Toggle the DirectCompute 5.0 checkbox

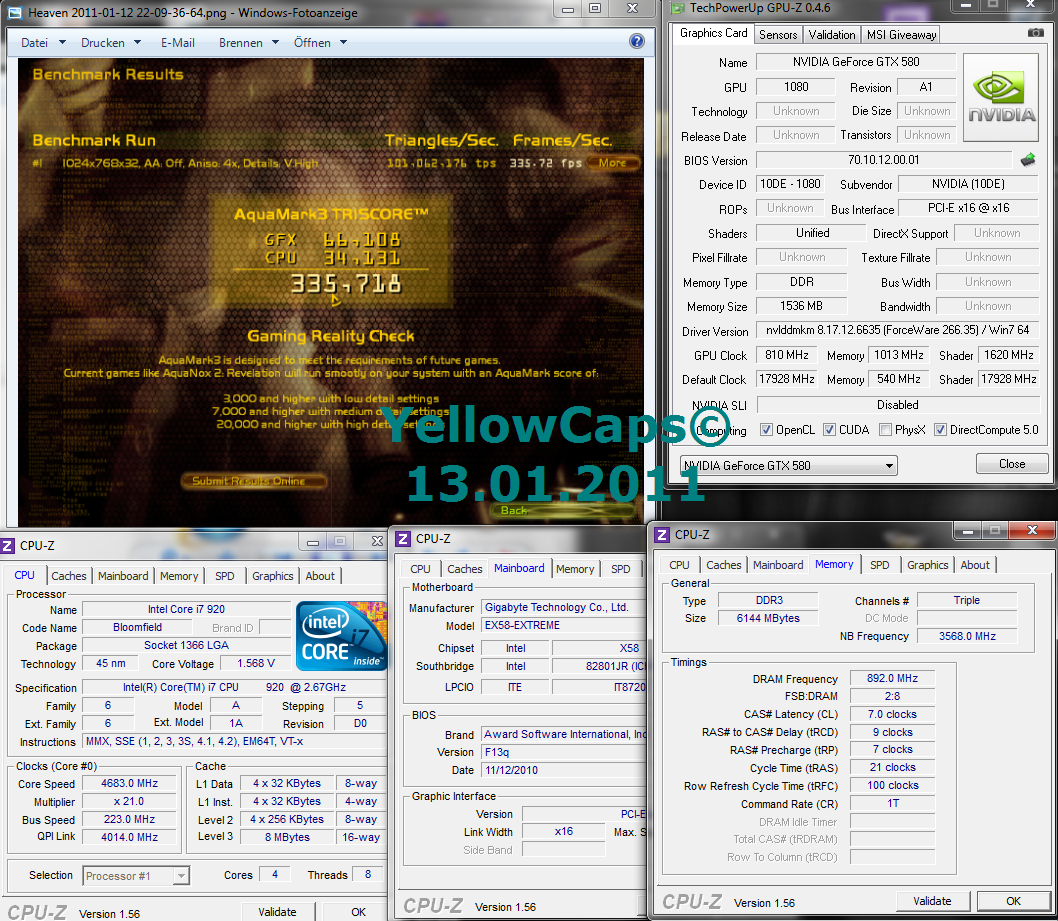(940, 430)
